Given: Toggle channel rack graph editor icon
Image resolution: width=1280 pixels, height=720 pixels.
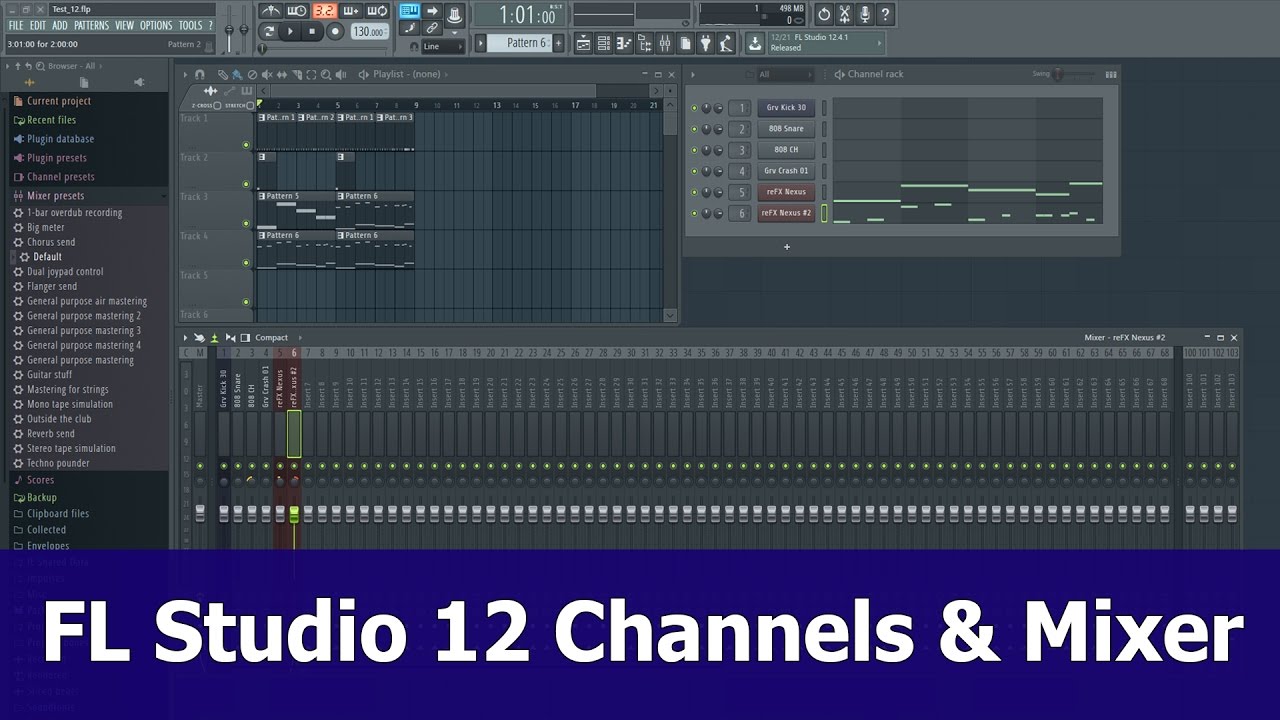Looking at the screenshot, I should click(1111, 74).
